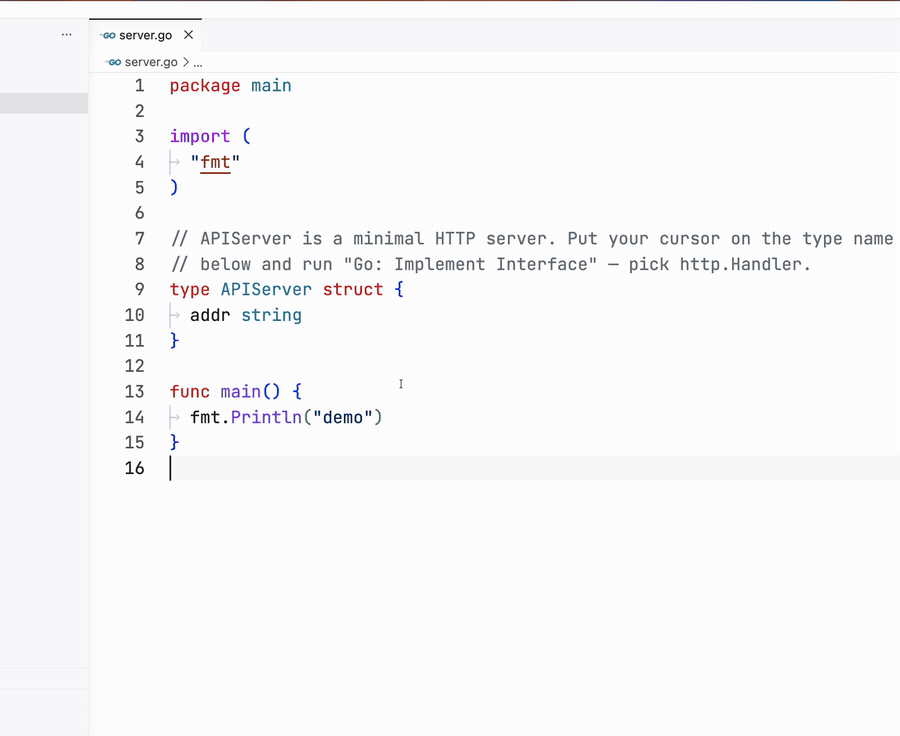
Task: Click the APIServer type name on line 9
Action: [x=266, y=289]
